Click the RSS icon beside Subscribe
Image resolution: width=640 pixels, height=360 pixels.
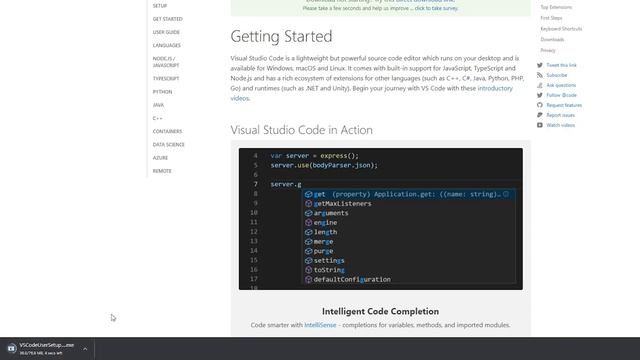click(540, 75)
